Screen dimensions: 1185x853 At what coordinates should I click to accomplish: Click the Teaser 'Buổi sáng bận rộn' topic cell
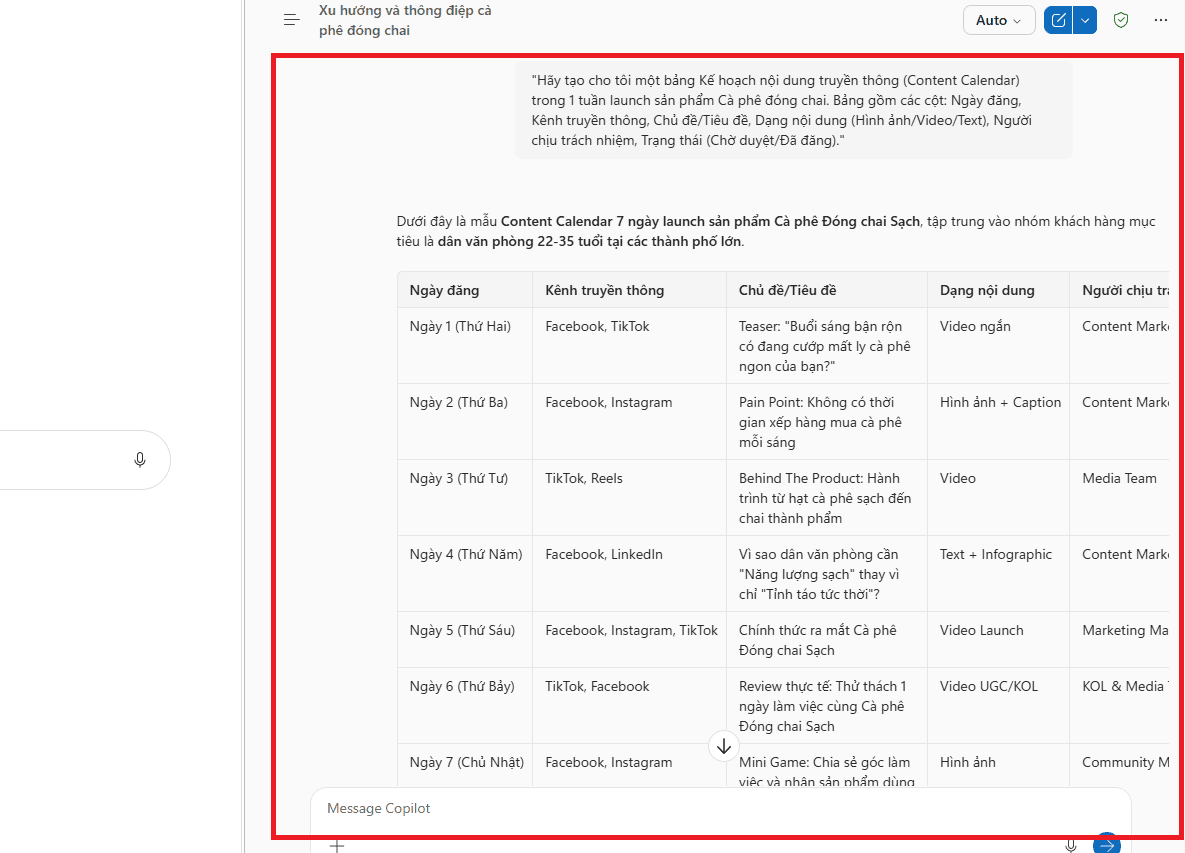coord(827,345)
